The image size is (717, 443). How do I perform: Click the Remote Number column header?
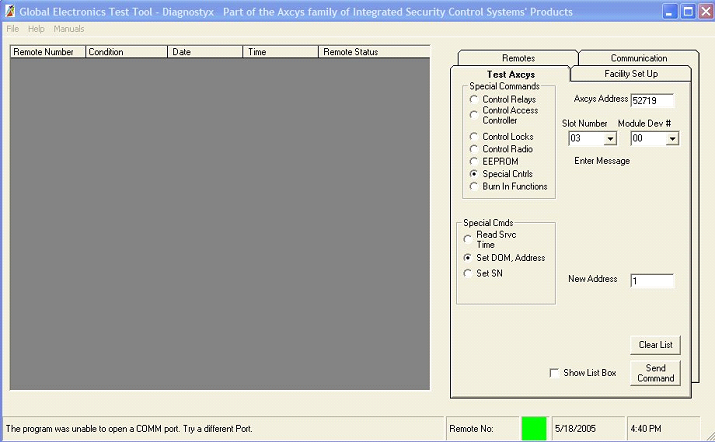point(48,52)
